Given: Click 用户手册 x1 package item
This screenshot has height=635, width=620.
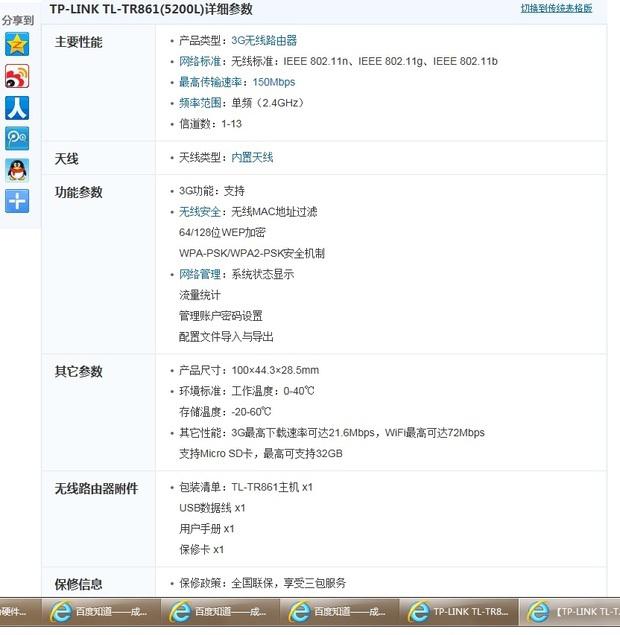Looking at the screenshot, I should 207,528.
